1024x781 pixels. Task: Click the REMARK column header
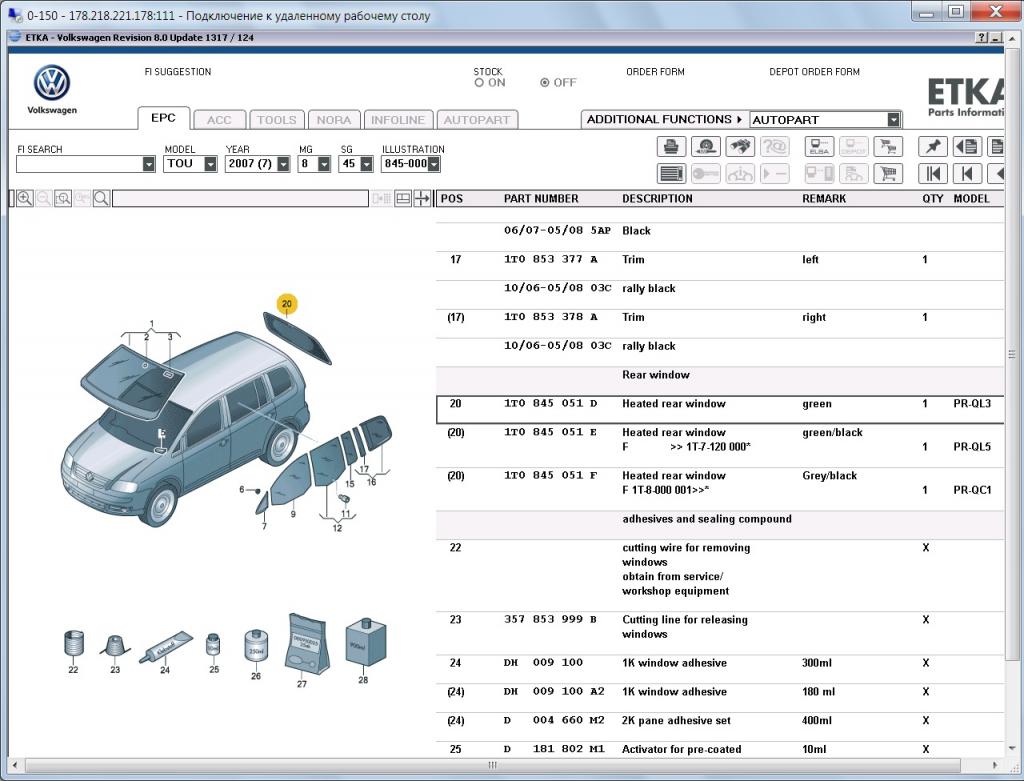click(824, 199)
